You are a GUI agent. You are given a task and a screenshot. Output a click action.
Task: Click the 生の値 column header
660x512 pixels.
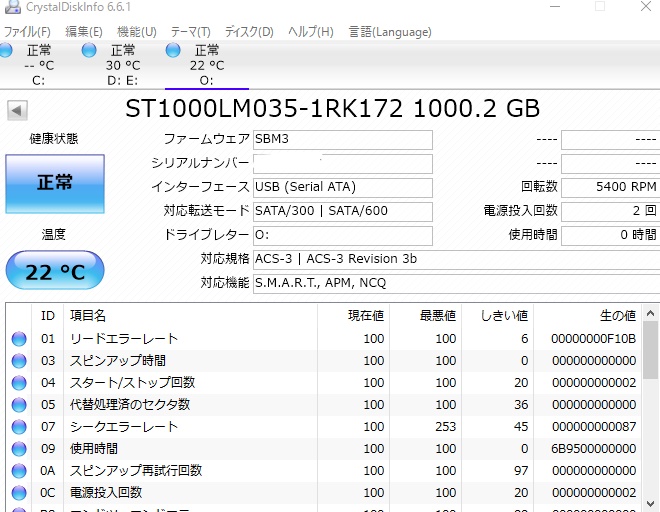pos(588,315)
